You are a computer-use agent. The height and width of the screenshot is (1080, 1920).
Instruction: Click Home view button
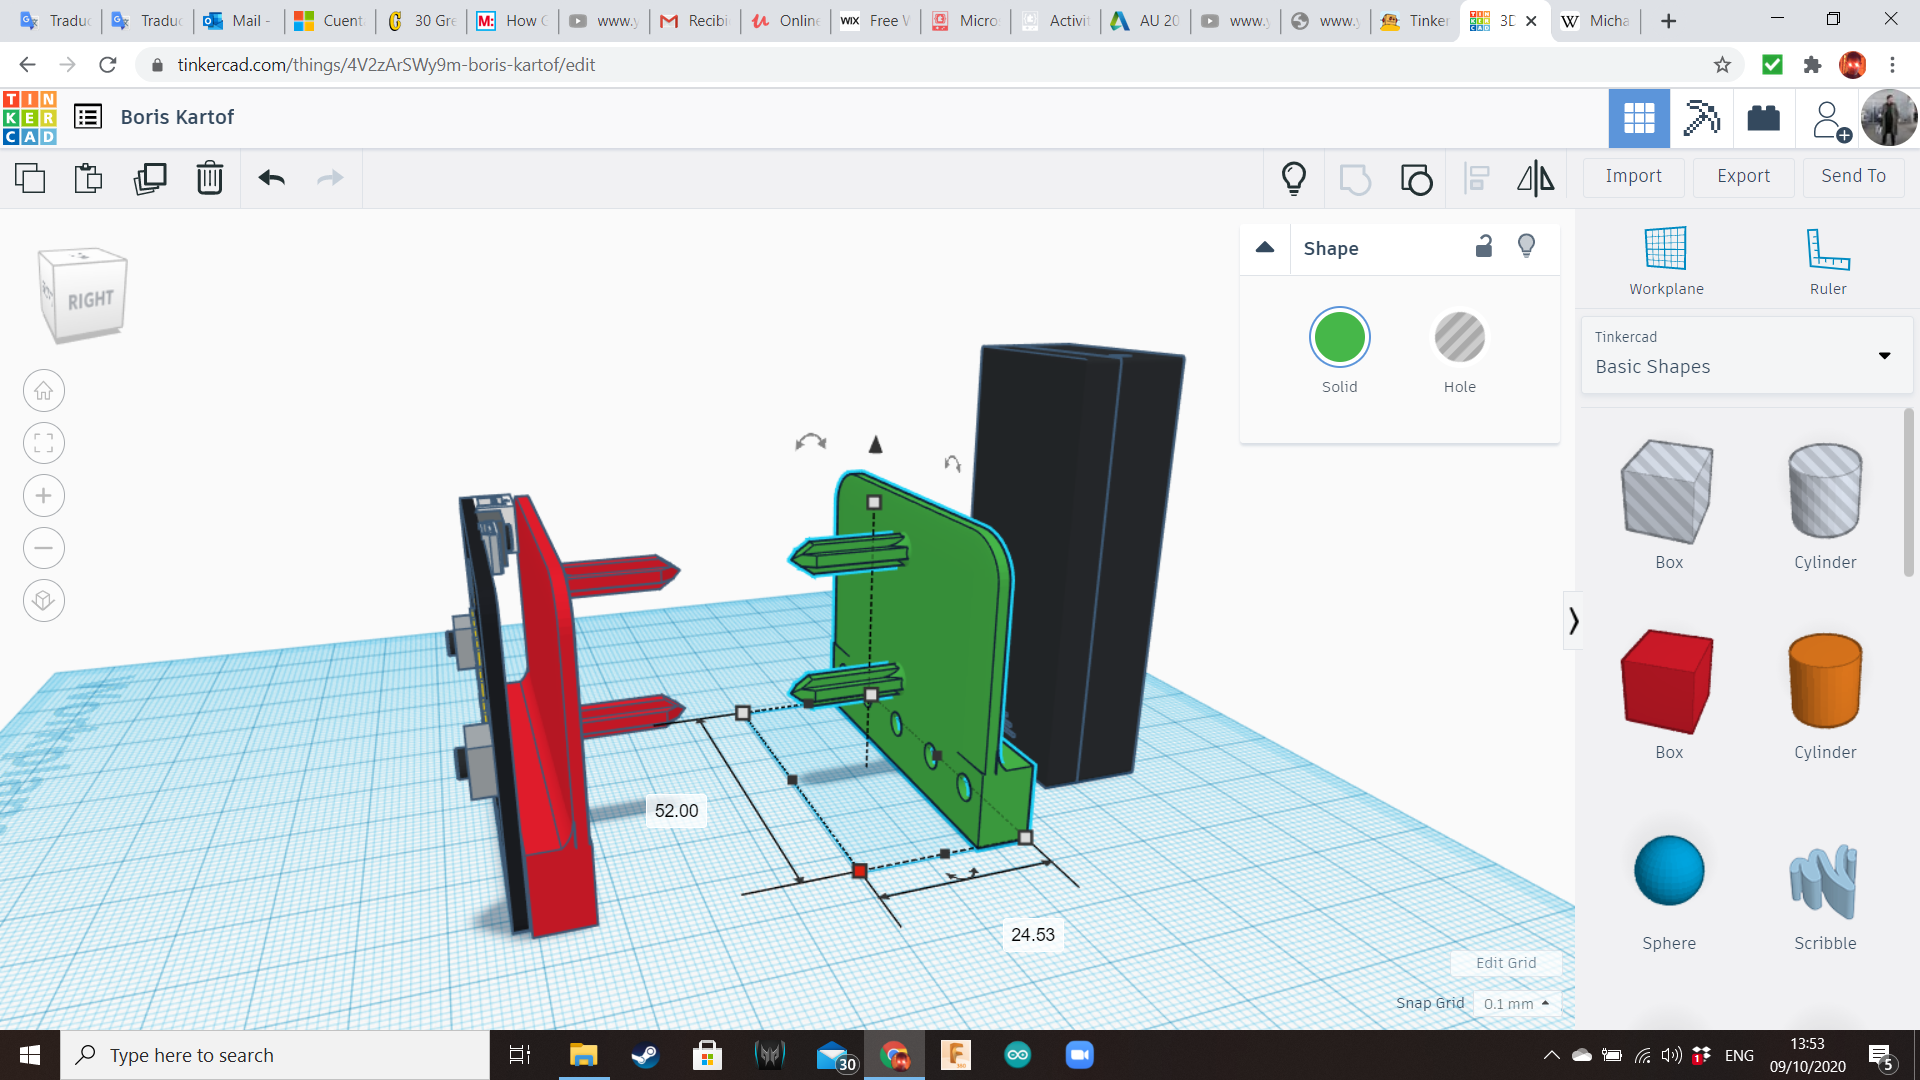pyautogui.click(x=44, y=391)
